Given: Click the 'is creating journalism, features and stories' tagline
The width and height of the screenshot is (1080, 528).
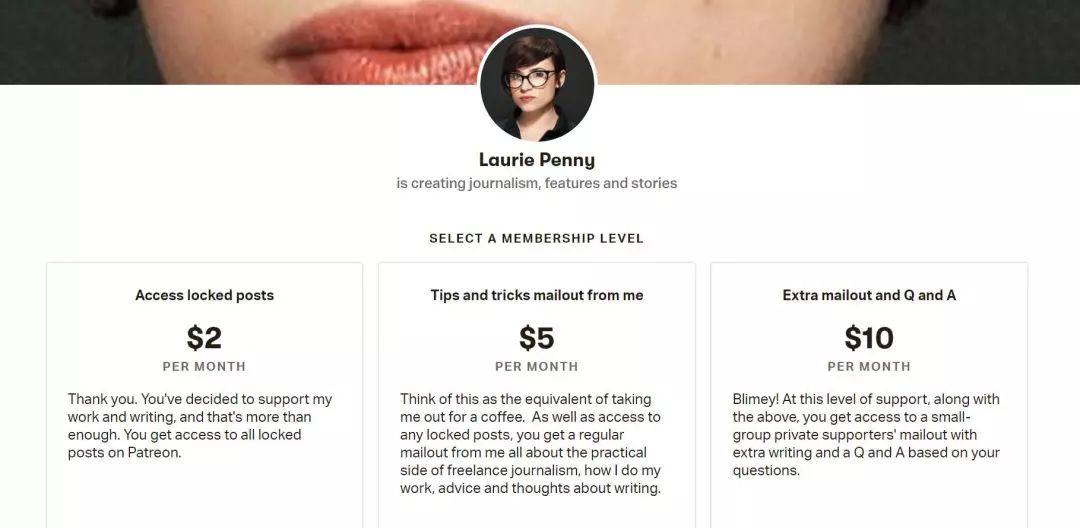Looking at the screenshot, I should point(537,184).
